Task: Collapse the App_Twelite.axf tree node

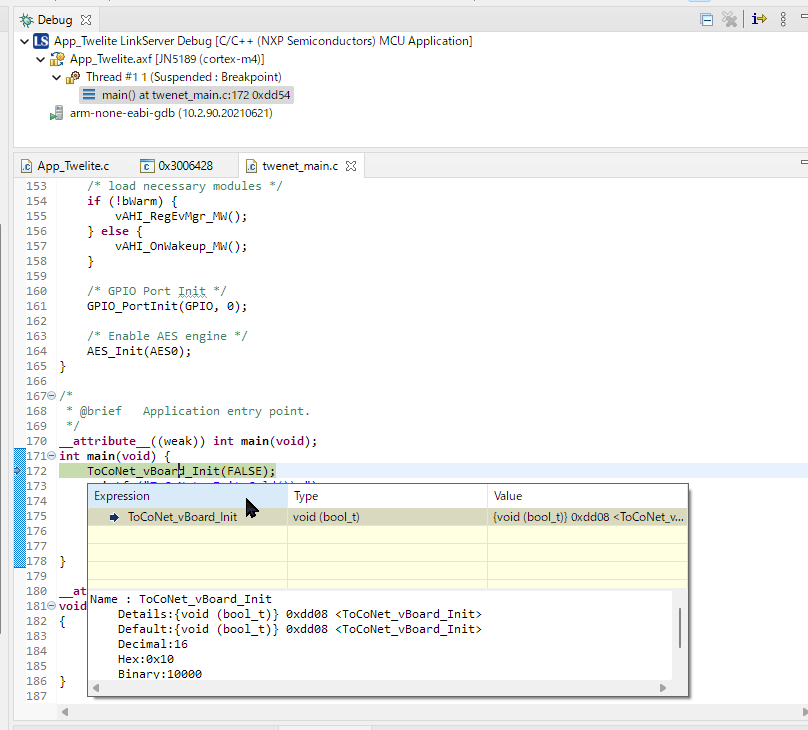Action: point(40,59)
